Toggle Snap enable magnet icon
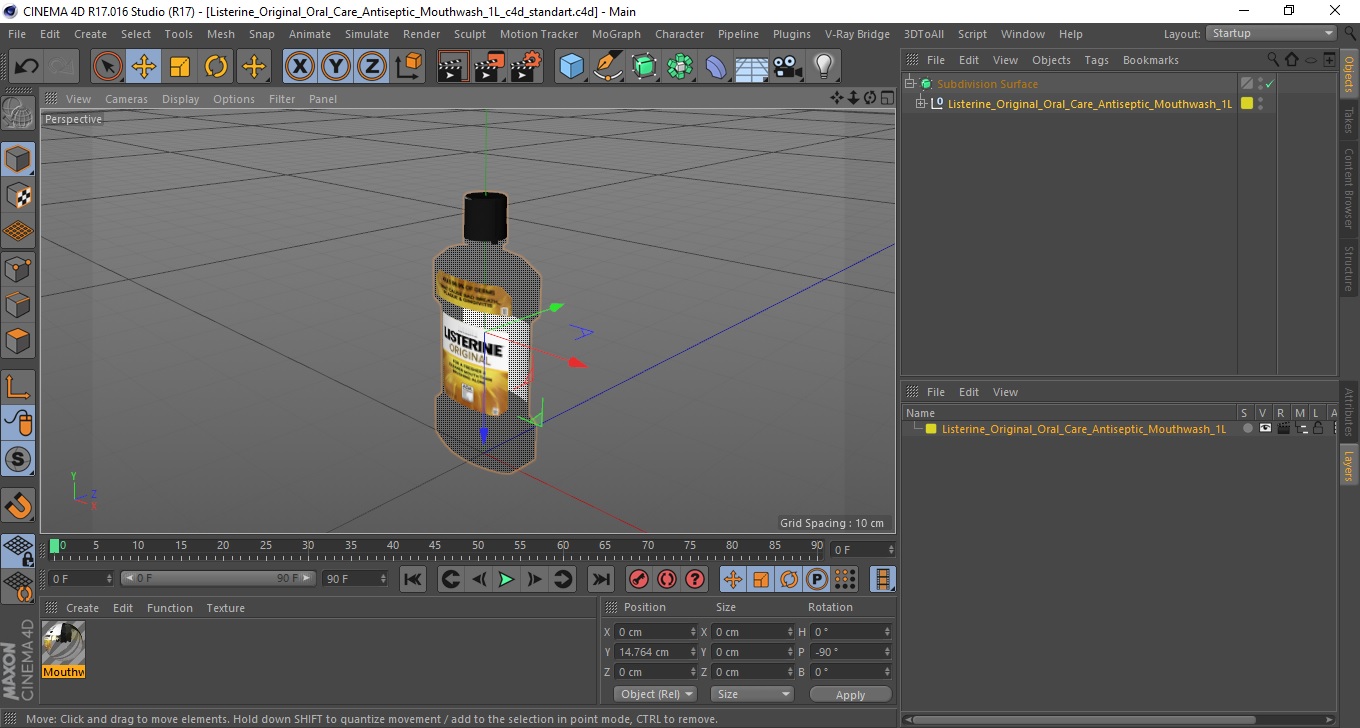Viewport: 1360px width, 728px height. (x=18, y=505)
